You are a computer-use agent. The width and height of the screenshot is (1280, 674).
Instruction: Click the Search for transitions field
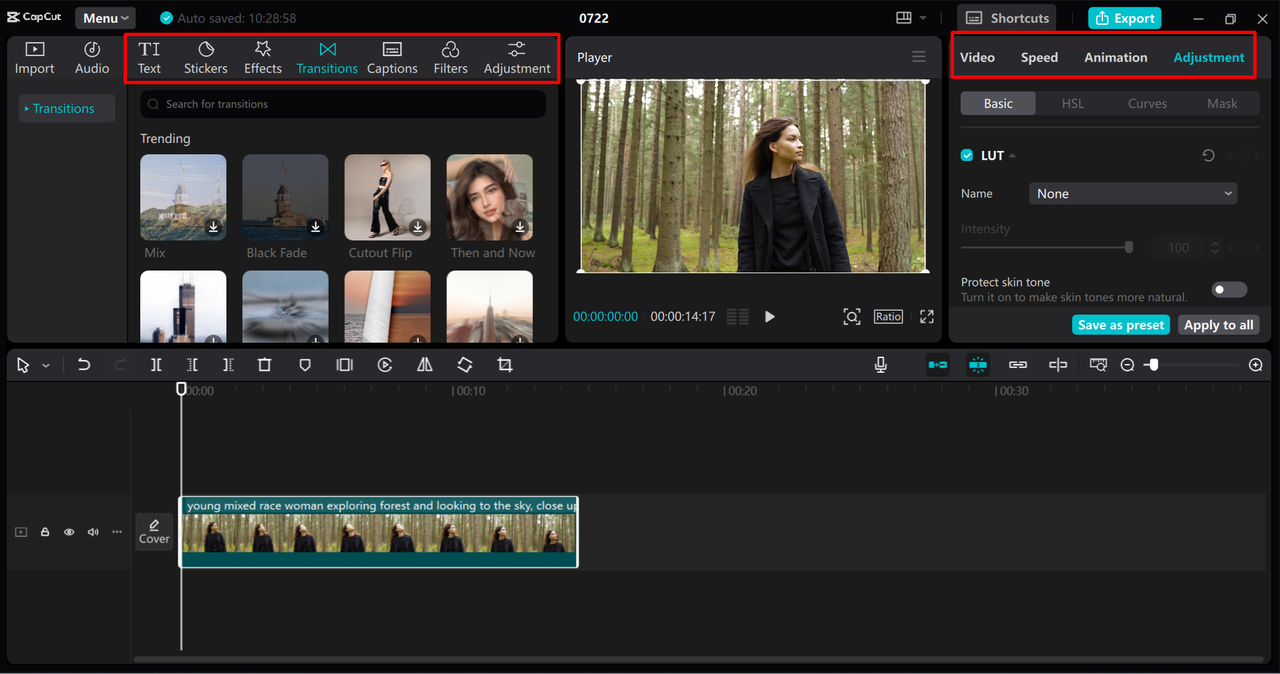click(343, 104)
